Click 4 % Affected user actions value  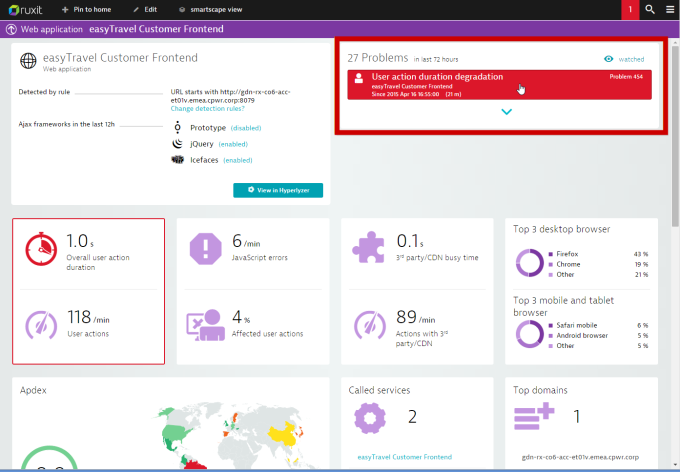[x=241, y=317]
